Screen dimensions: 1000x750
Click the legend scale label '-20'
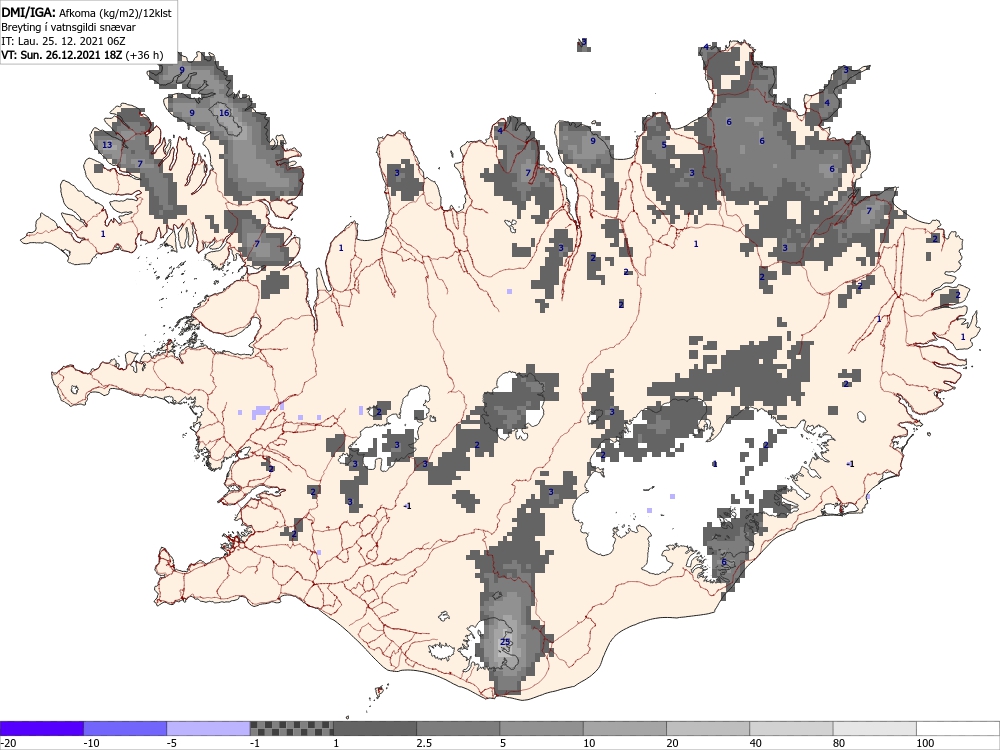(x=8, y=743)
